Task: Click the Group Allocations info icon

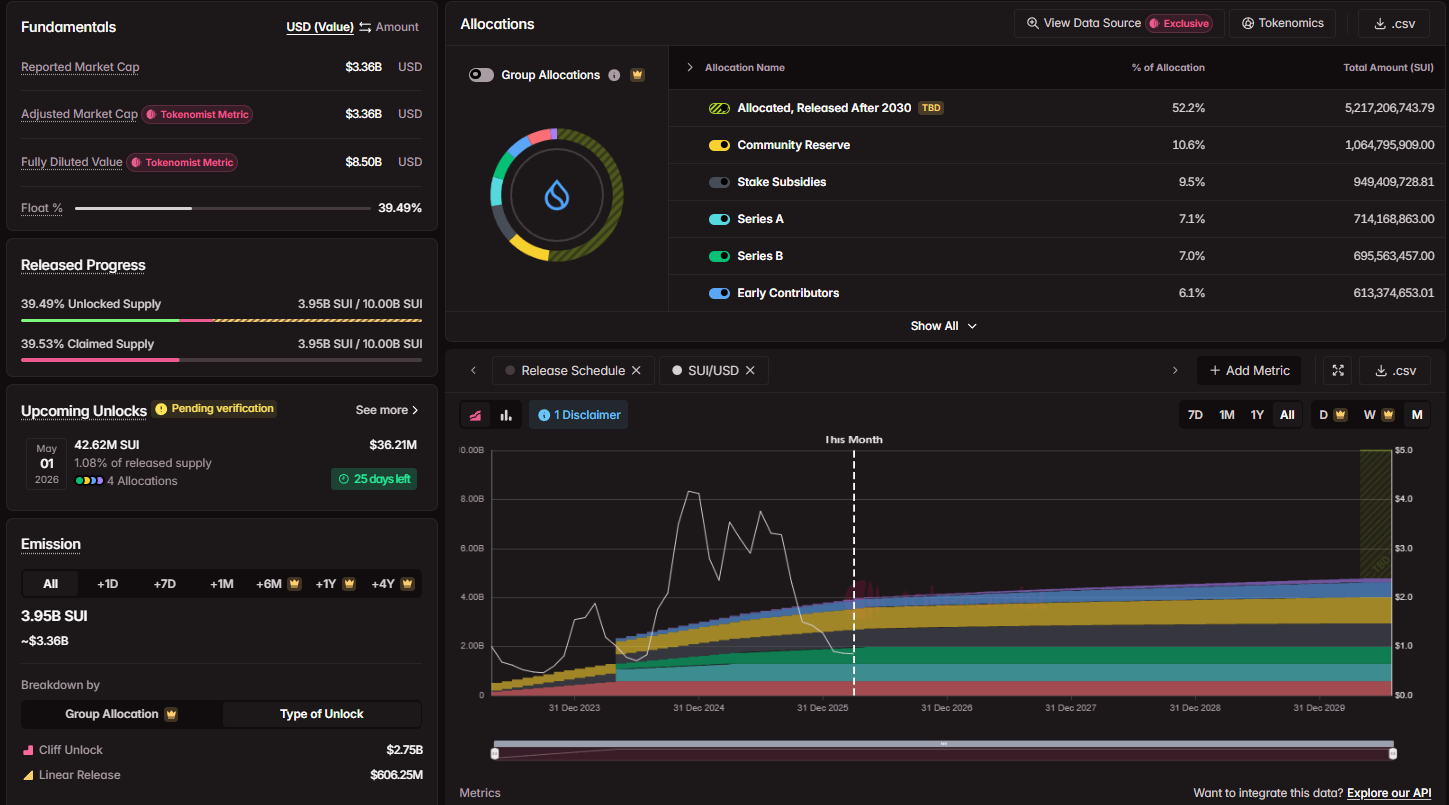Action: pyautogui.click(x=614, y=75)
